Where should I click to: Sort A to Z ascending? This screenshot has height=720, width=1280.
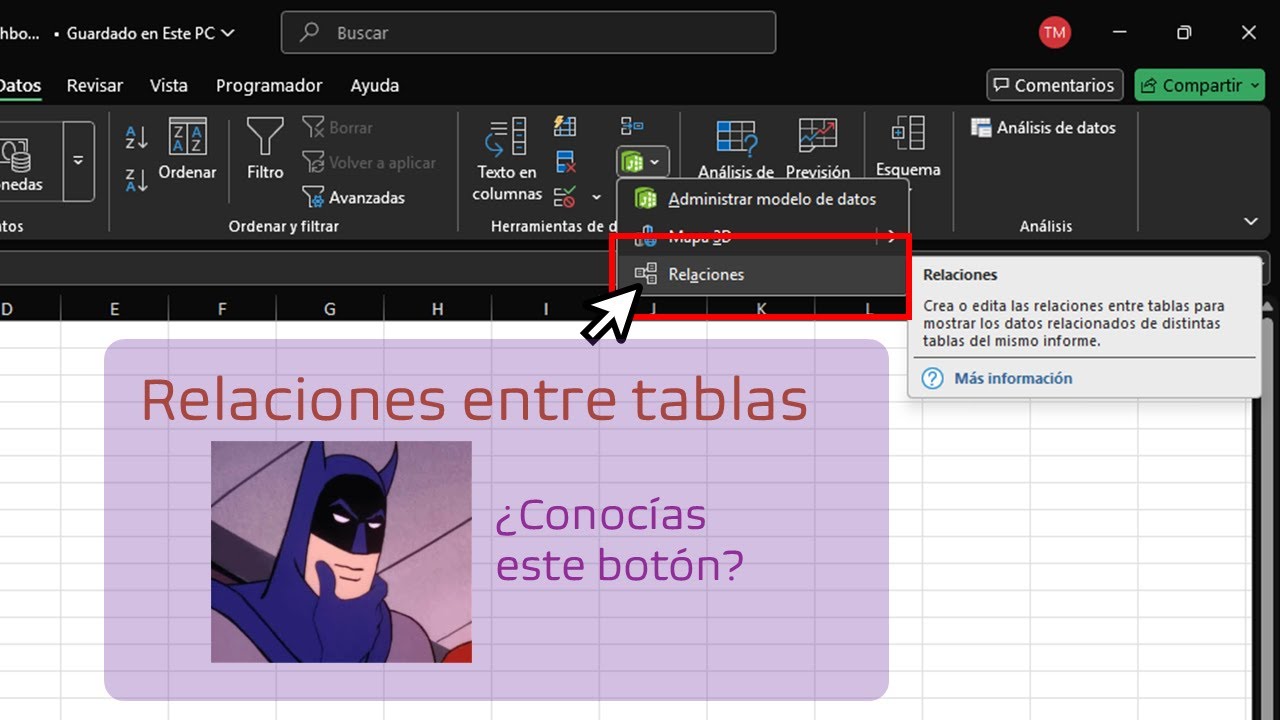coord(137,137)
